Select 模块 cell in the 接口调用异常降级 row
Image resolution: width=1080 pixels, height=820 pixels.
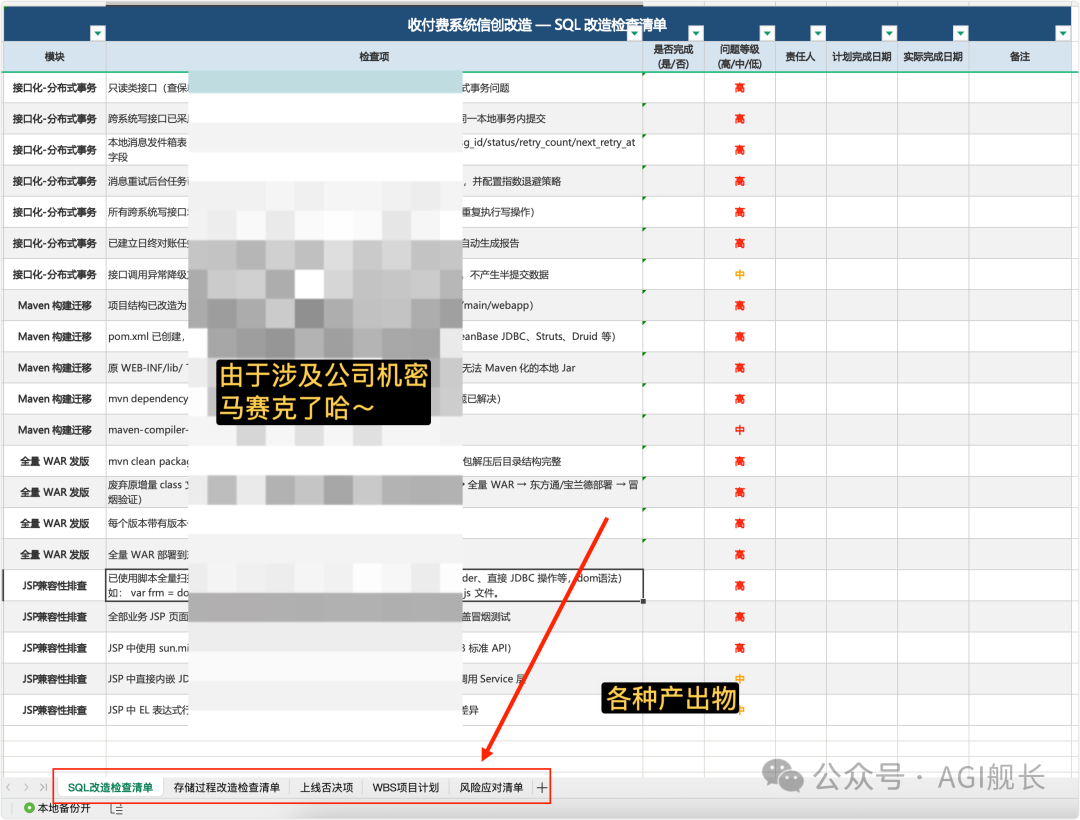[x=54, y=274]
